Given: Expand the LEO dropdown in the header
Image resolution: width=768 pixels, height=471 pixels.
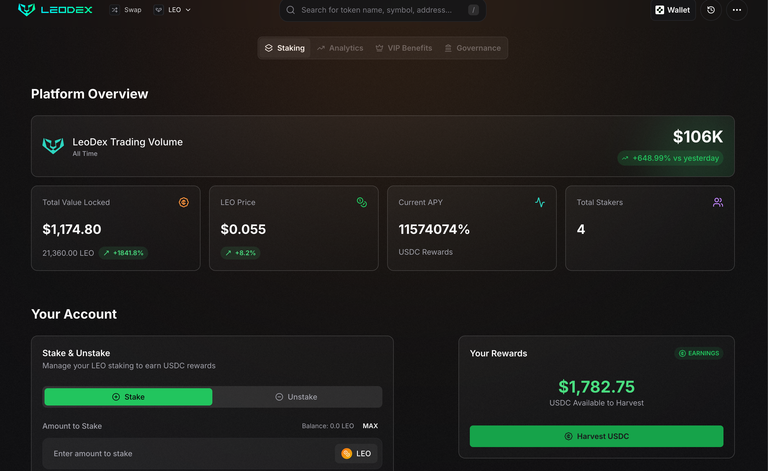Looking at the screenshot, I should coord(172,10).
